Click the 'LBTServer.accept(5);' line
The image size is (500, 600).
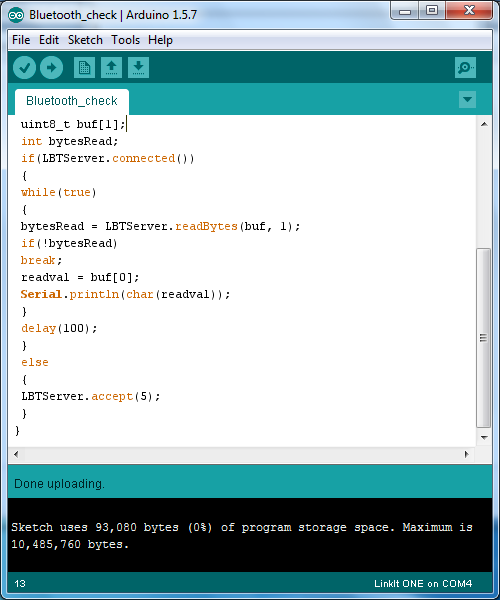point(91,396)
